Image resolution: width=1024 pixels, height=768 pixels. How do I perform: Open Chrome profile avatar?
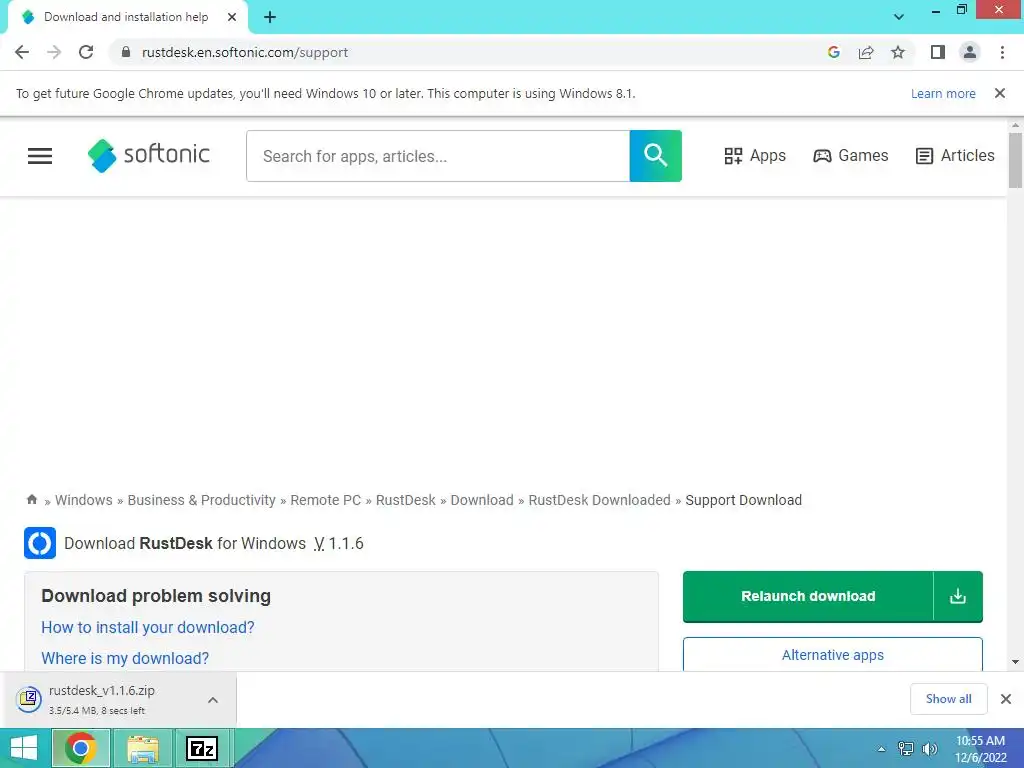[970, 52]
